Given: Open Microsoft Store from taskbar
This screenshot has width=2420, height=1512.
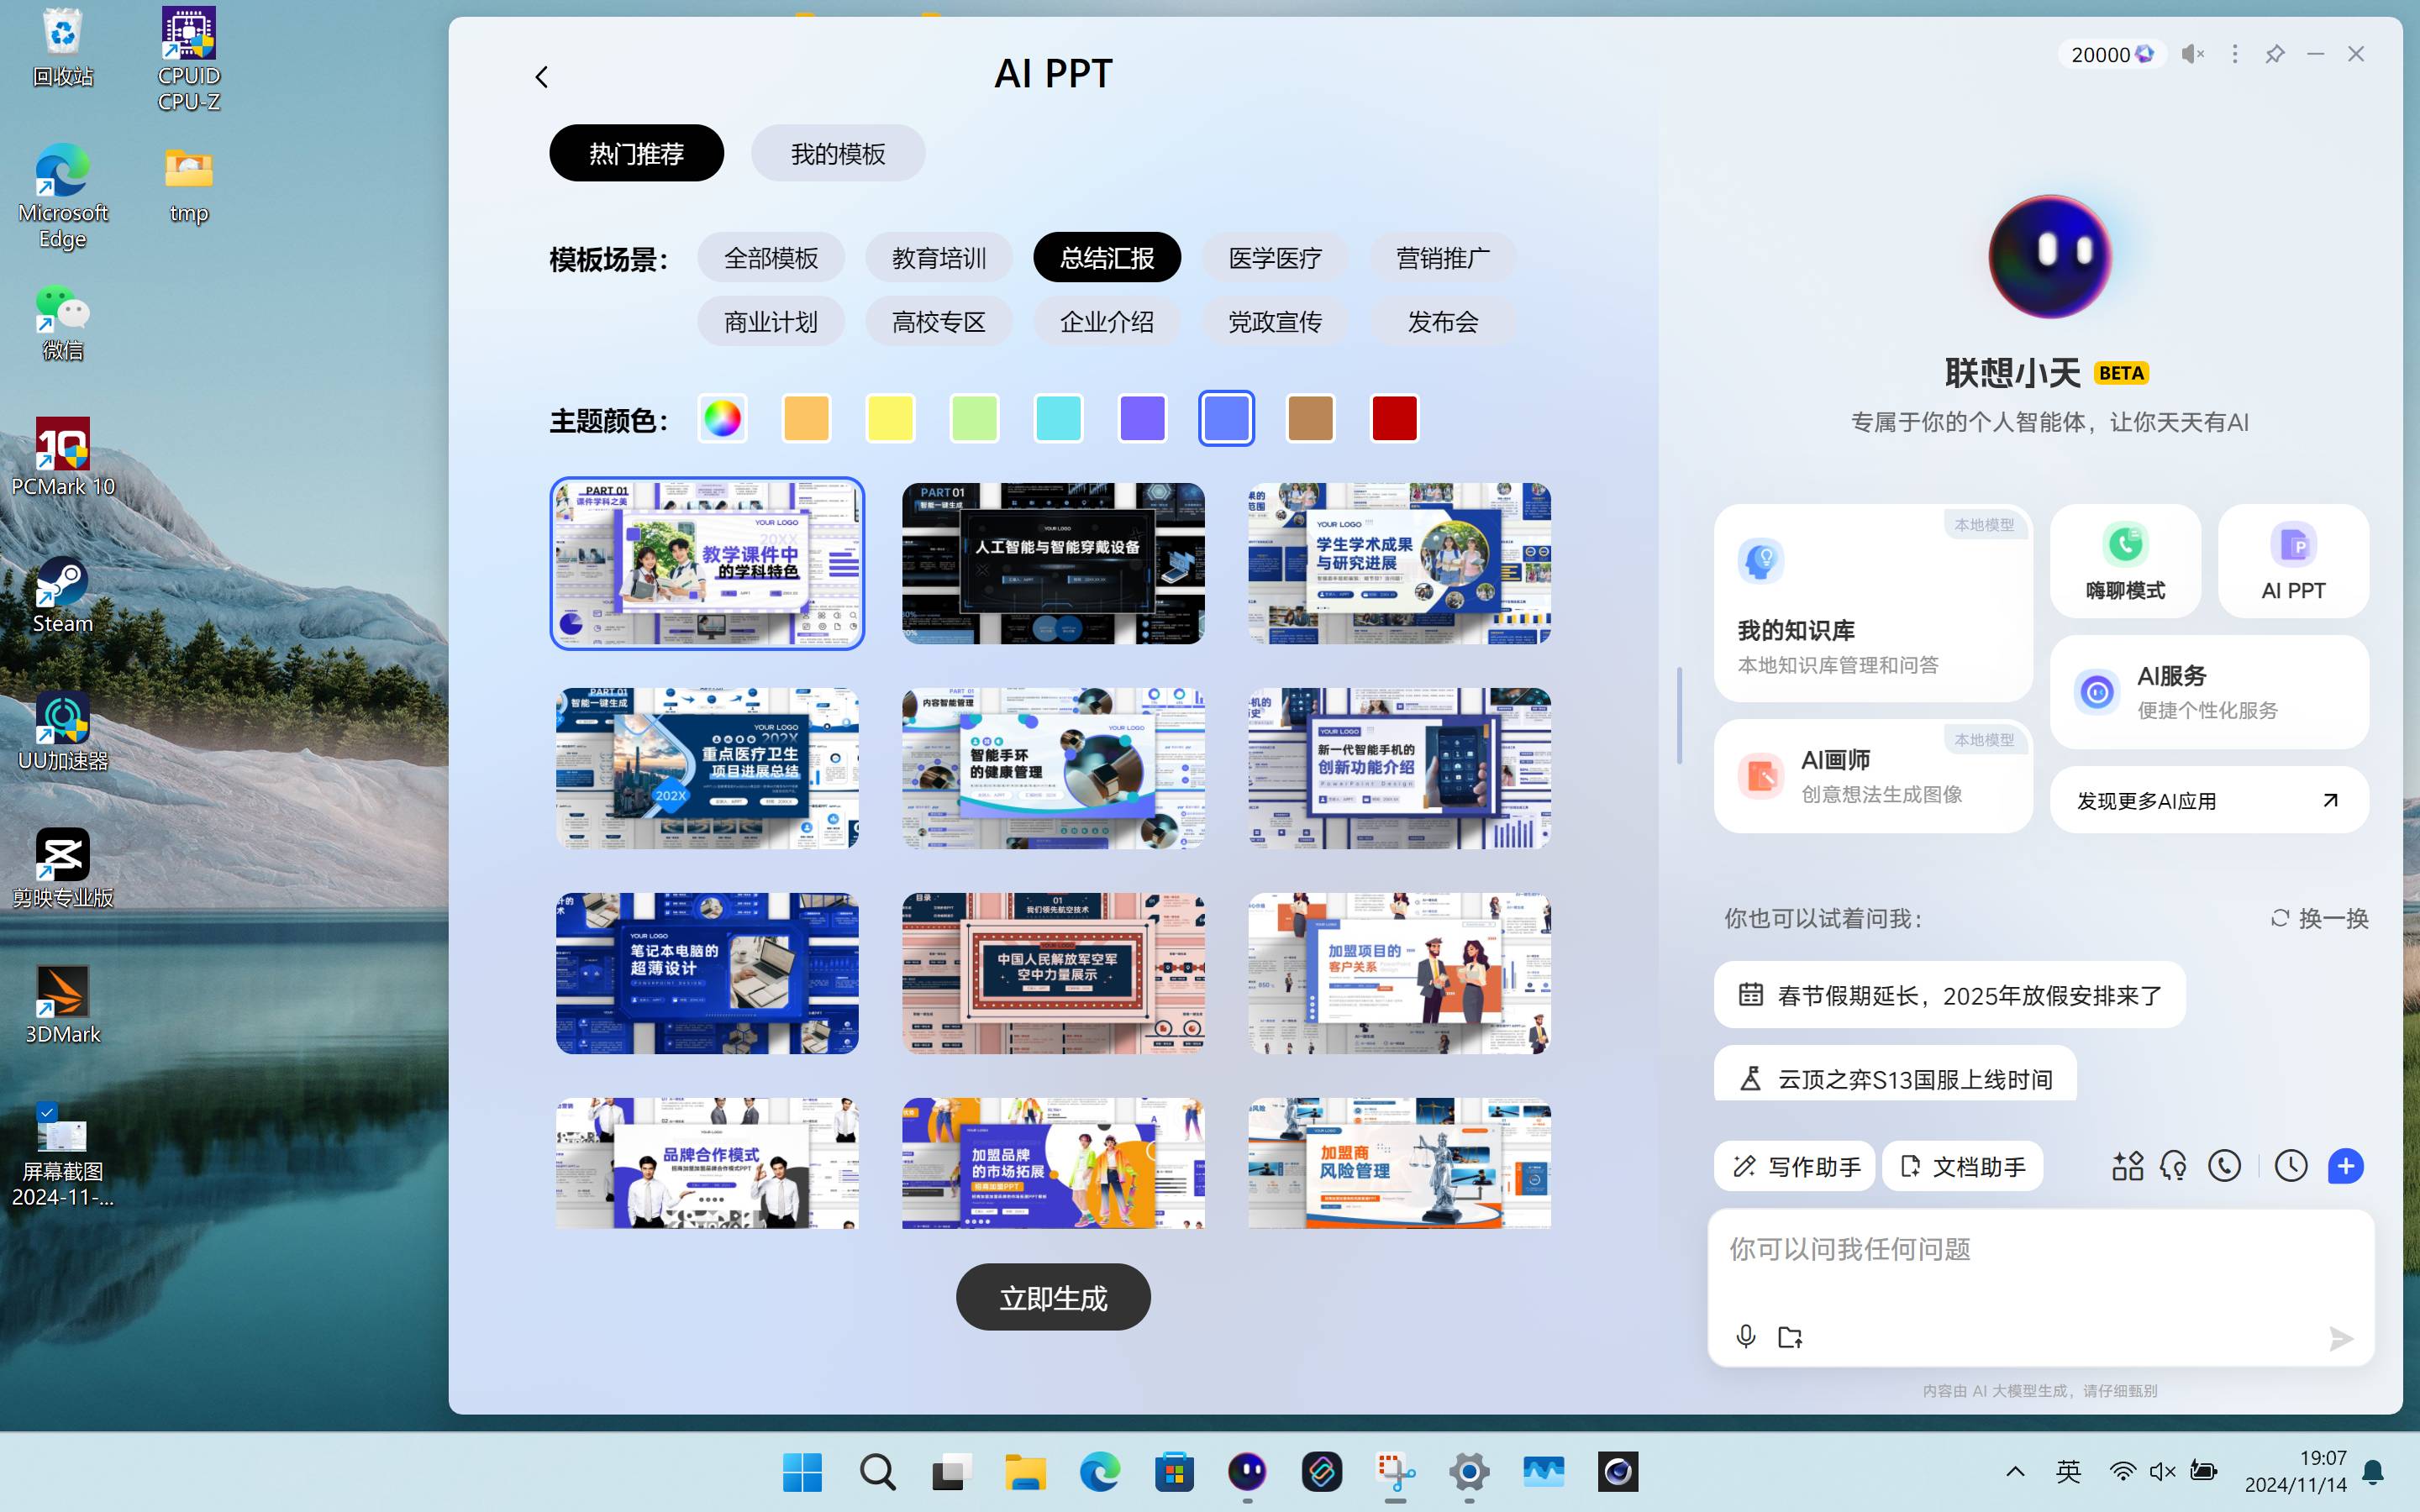Looking at the screenshot, I should pos(1173,1472).
